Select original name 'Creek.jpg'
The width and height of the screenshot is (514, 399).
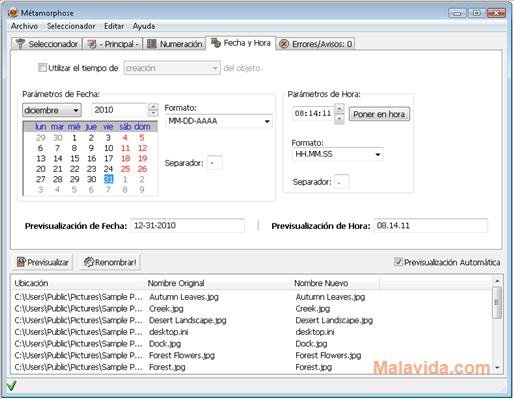(x=166, y=309)
